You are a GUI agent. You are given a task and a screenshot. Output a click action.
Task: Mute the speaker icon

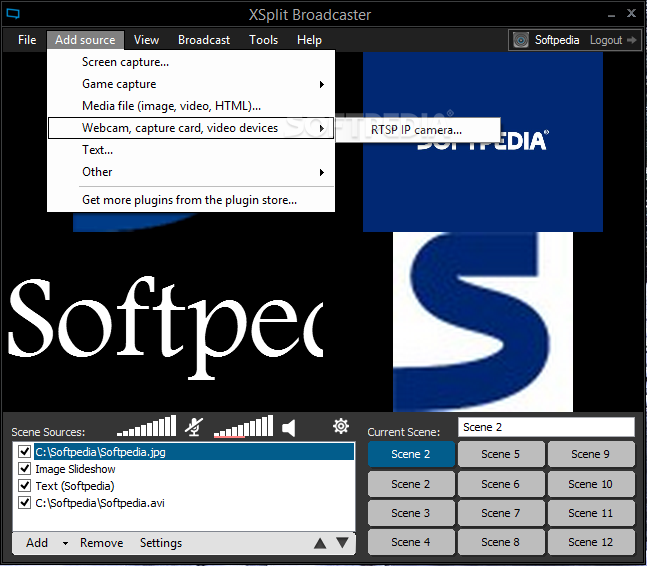[x=288, y=428]
